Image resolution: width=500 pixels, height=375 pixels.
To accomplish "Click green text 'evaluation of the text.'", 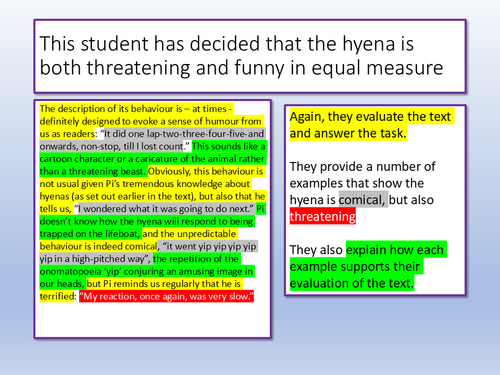I will pyautogui.click(x=351, y=283).
